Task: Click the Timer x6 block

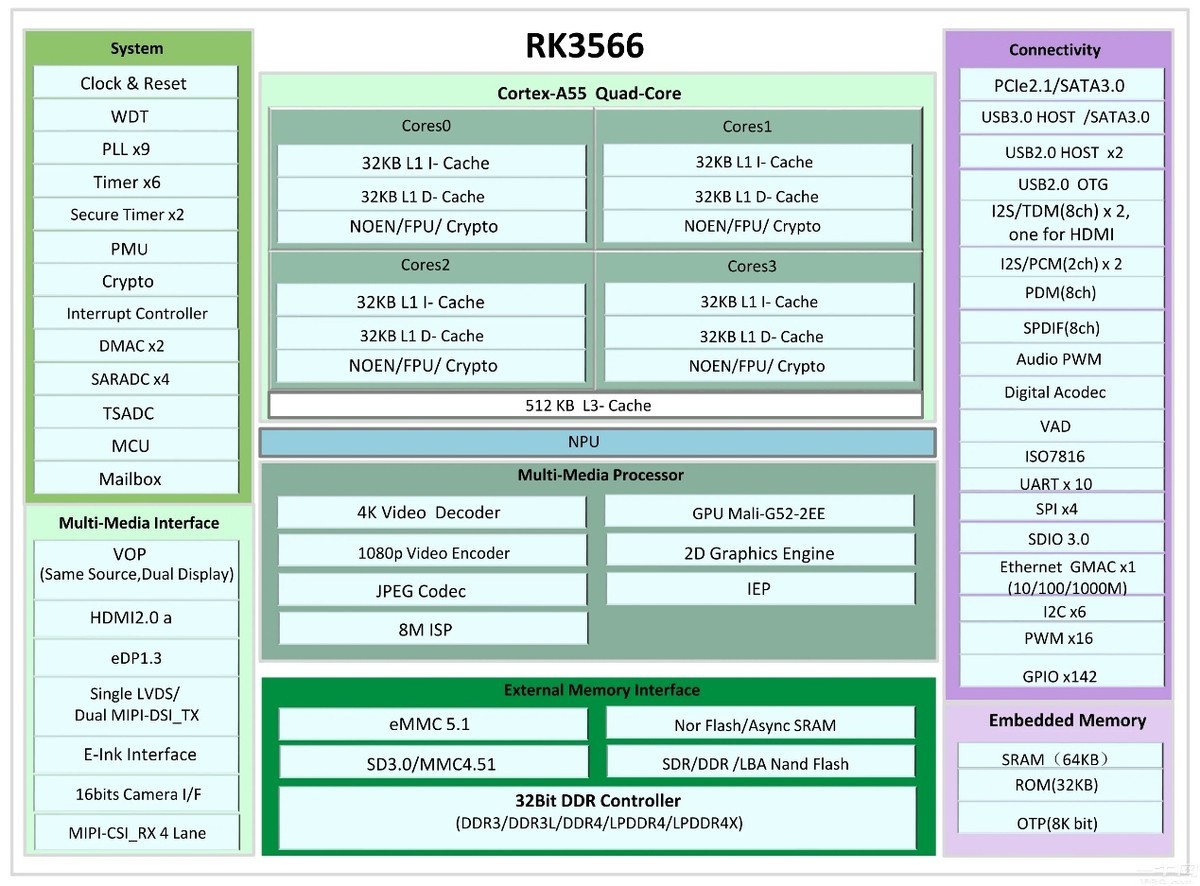Action: point(135,182)
